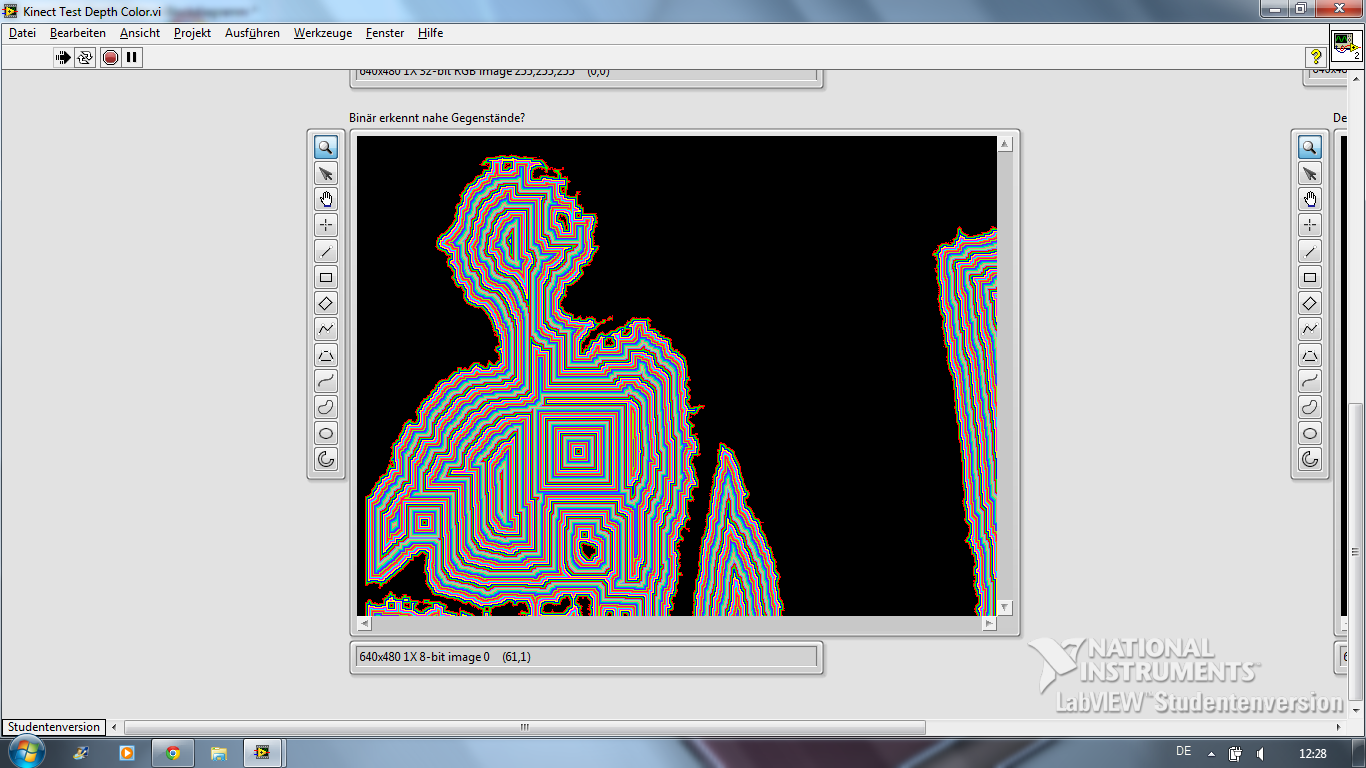Choose the Freehand Region tool in right-side palette
1366x768 pixels.
(1310, 407)
